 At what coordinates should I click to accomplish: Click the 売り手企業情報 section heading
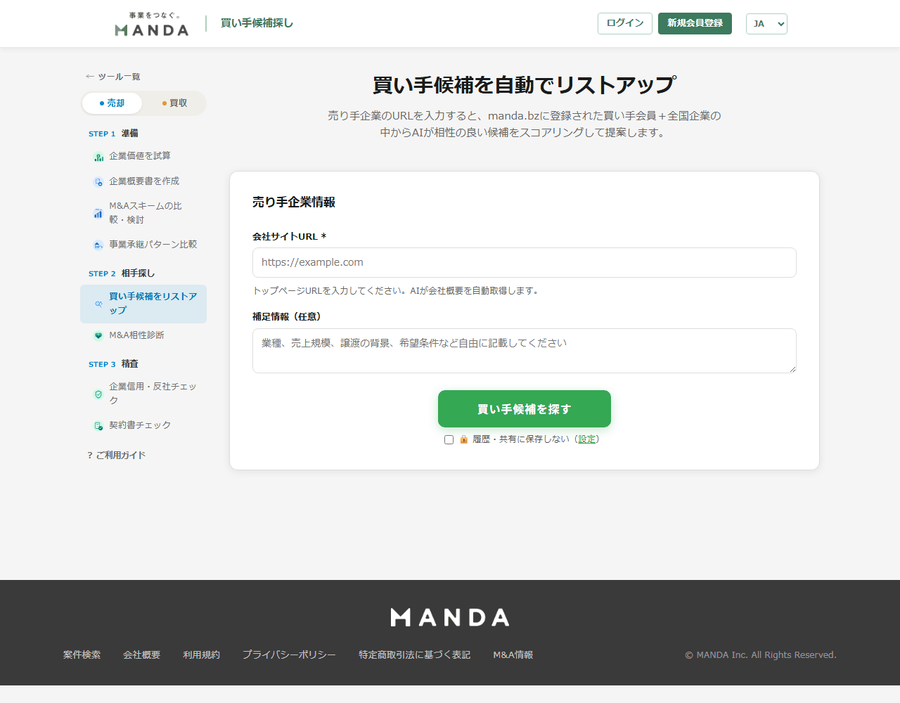[x=294, y=202]
